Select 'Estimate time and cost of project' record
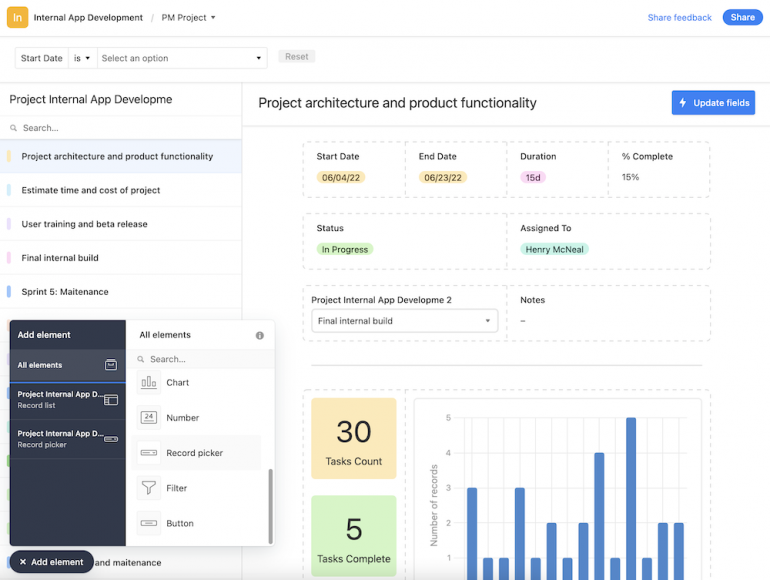 pos(91,190)
